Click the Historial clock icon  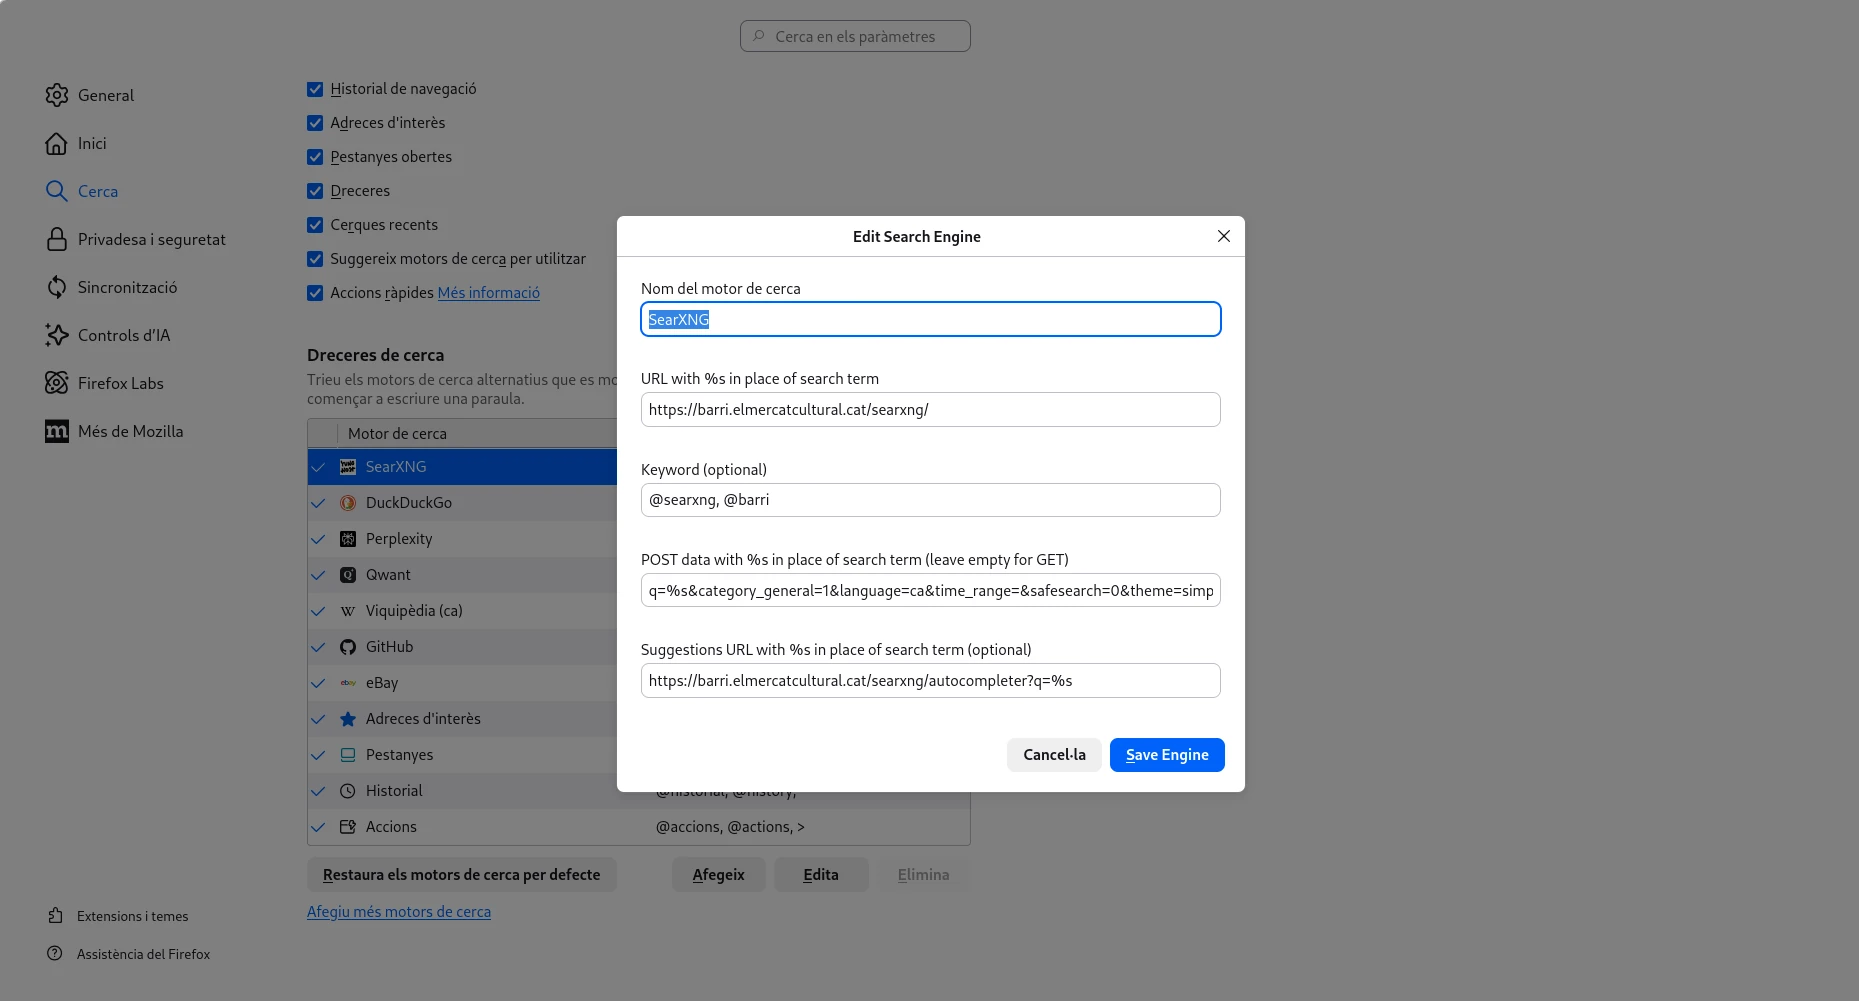pyautogui.click(x=348, y=791)
